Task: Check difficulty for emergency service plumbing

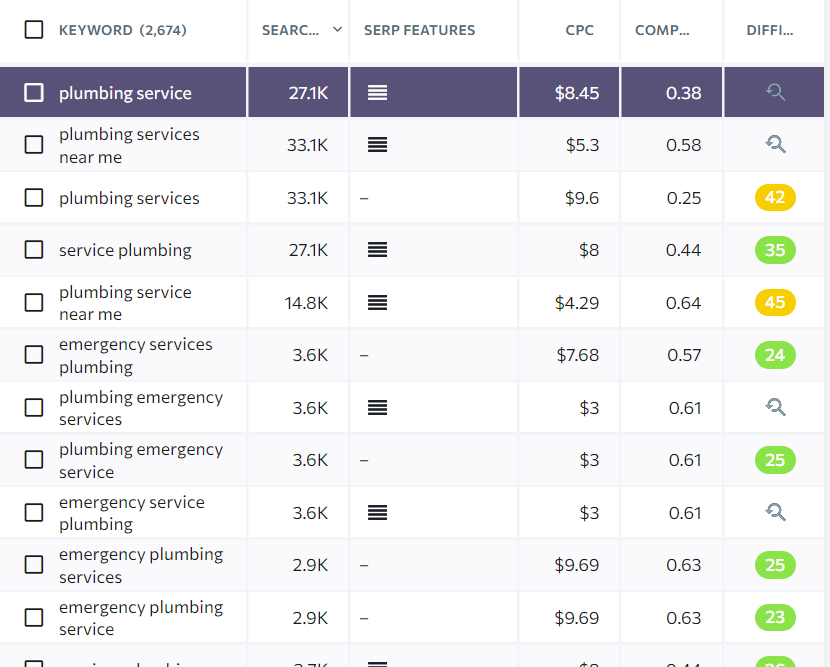Action: (x=775, y=513)
